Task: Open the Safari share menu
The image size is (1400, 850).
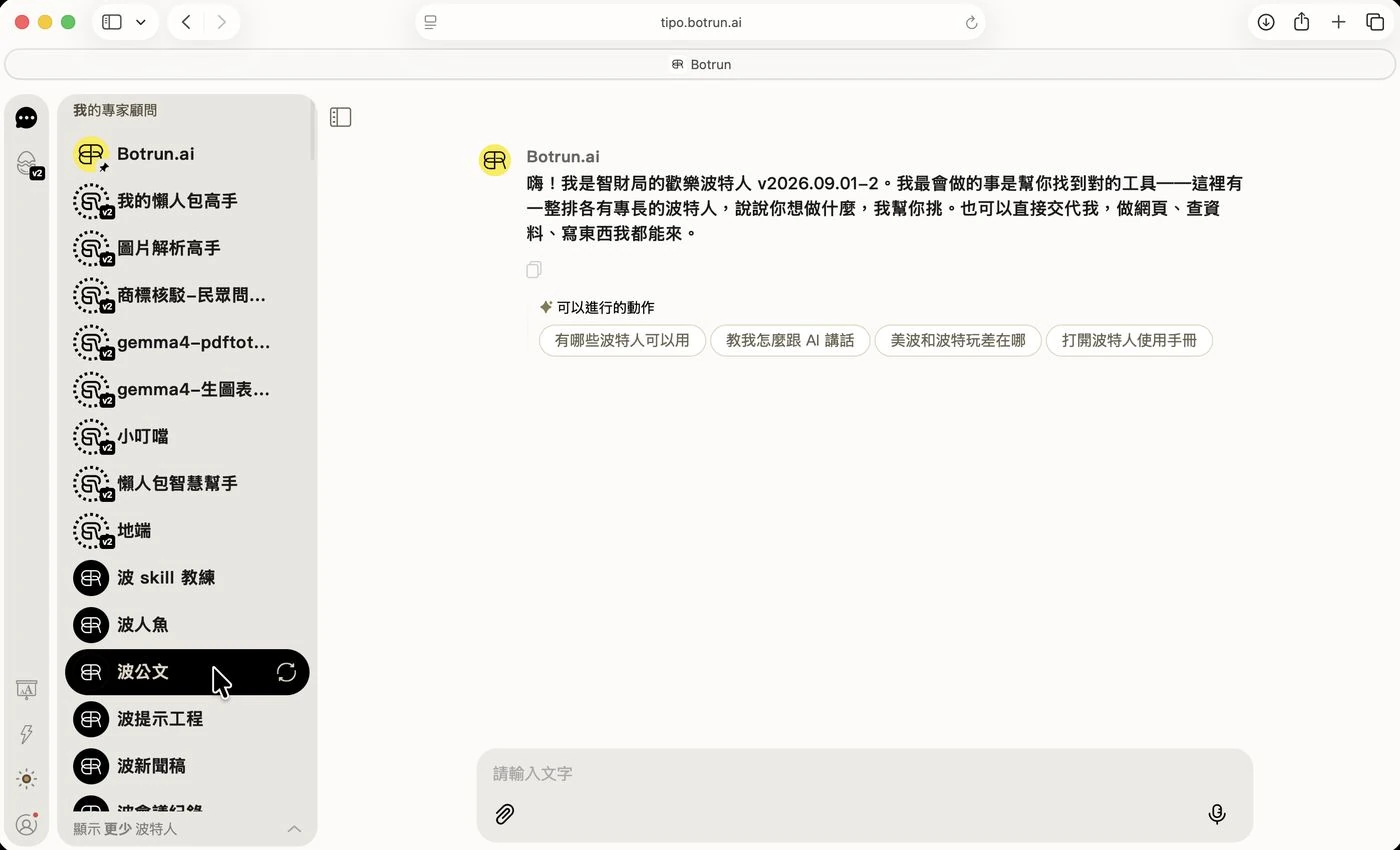Action: (1302, 22)
